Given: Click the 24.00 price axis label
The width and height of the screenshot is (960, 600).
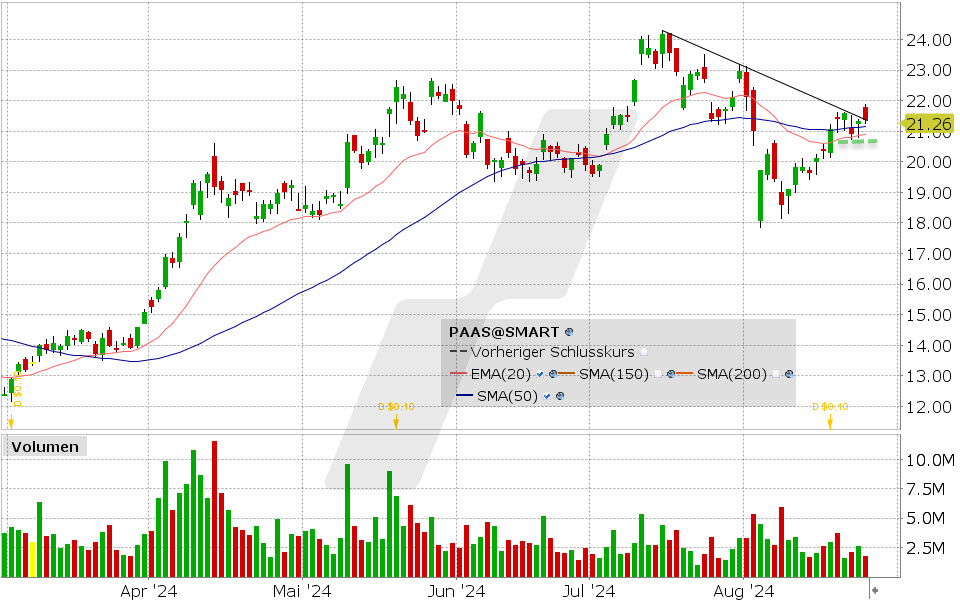Looking at the screenshot, I should [x=928, y=40].
